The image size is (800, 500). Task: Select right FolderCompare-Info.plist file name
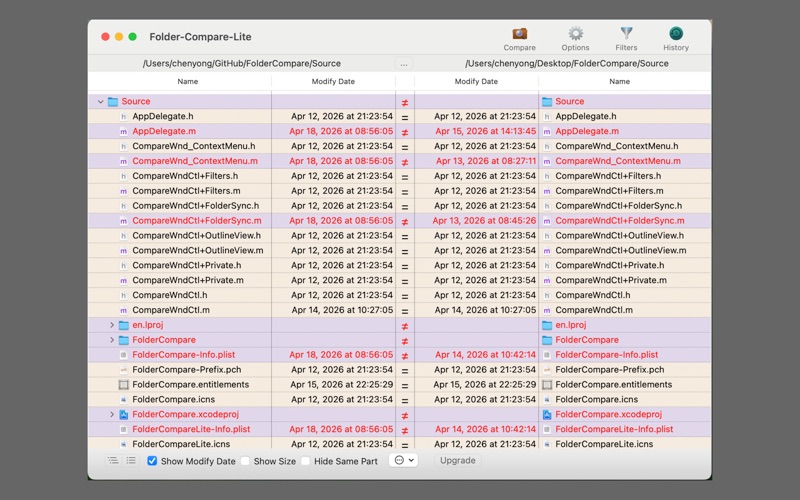tap(607, 355)
